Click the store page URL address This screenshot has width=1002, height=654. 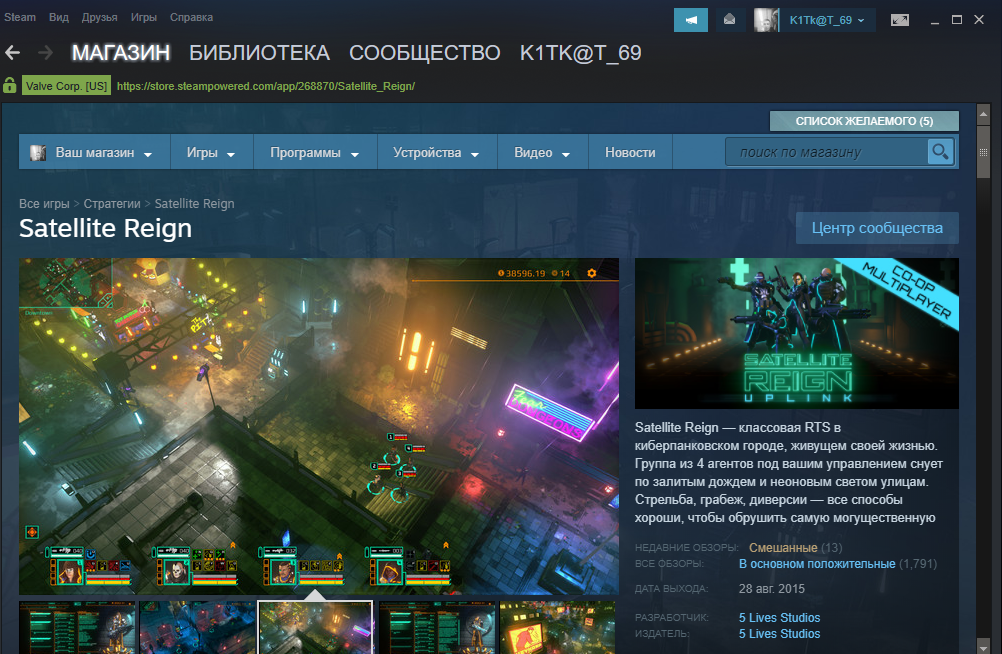(266, 86)
